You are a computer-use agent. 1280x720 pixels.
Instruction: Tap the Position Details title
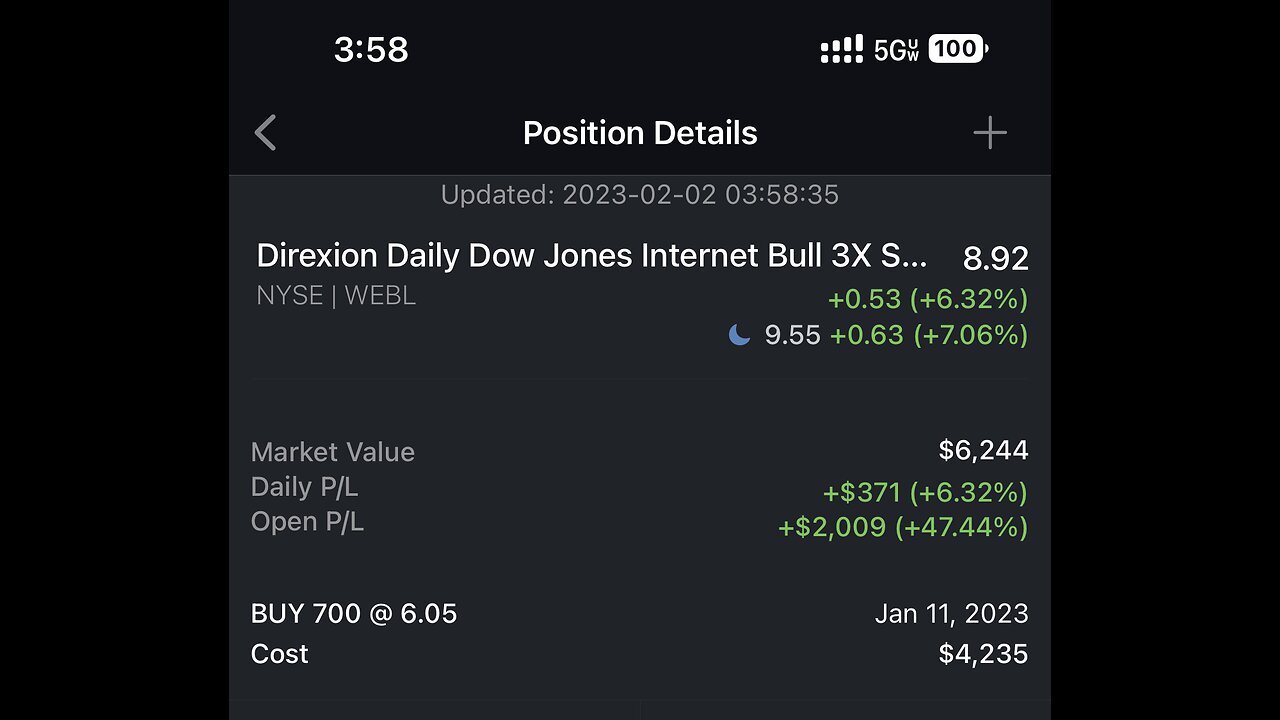pos(640,133)
